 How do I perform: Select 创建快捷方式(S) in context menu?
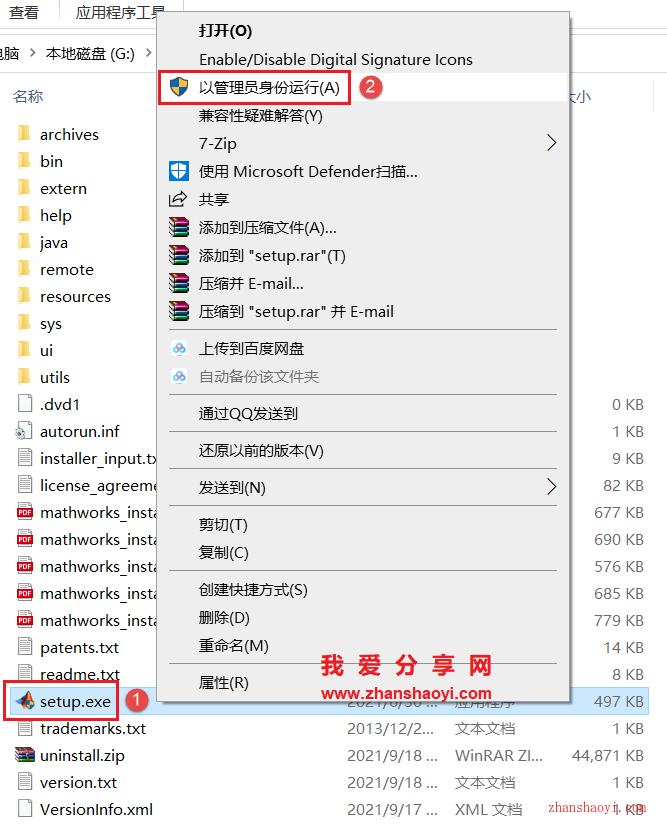[x=253, y=590]
